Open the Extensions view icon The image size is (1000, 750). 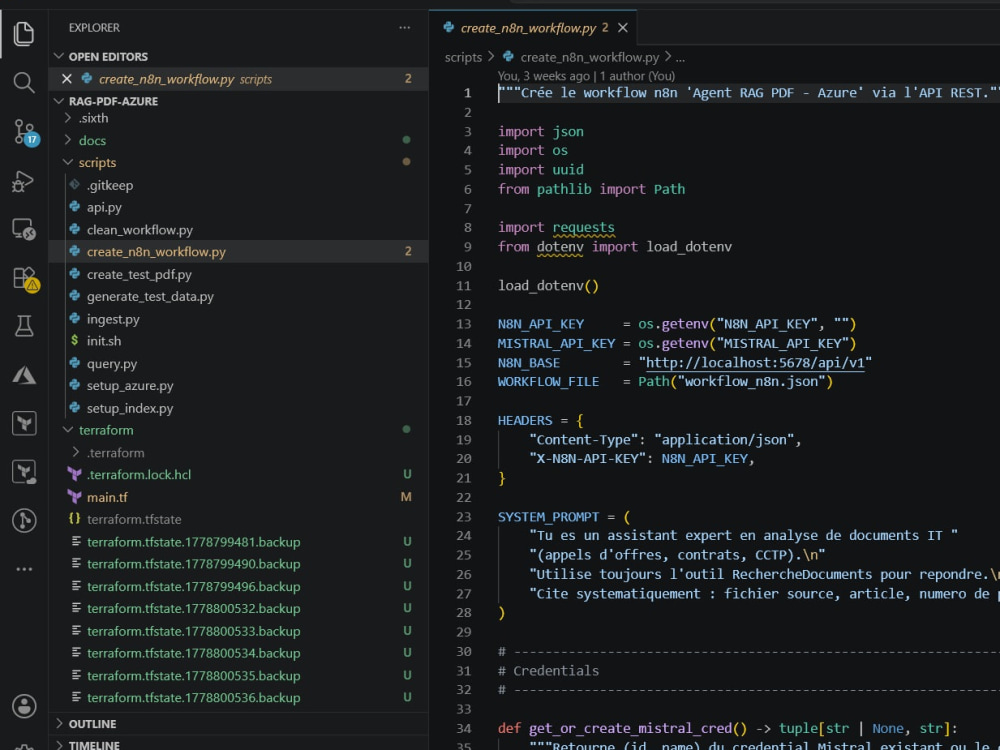click(25, 279)
